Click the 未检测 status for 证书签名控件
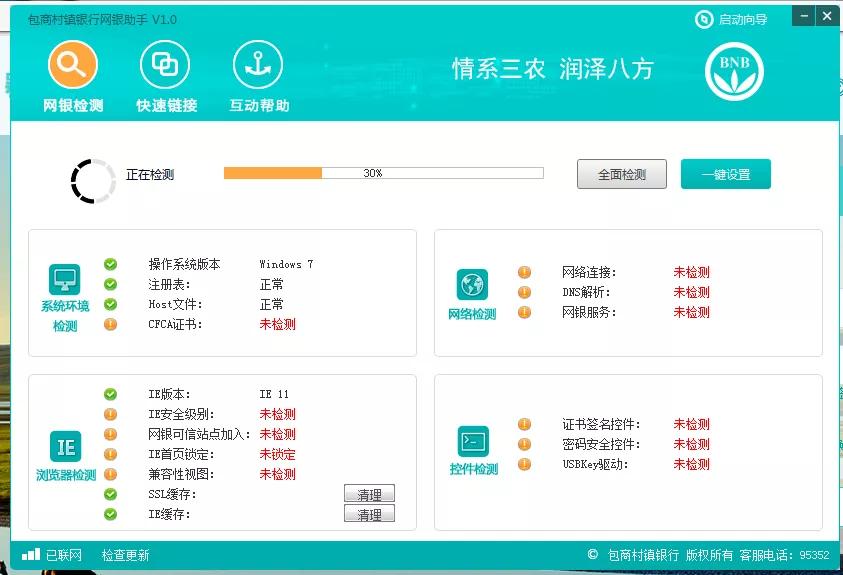The height and width of the screenshot is (575, 843). [691, 424]
